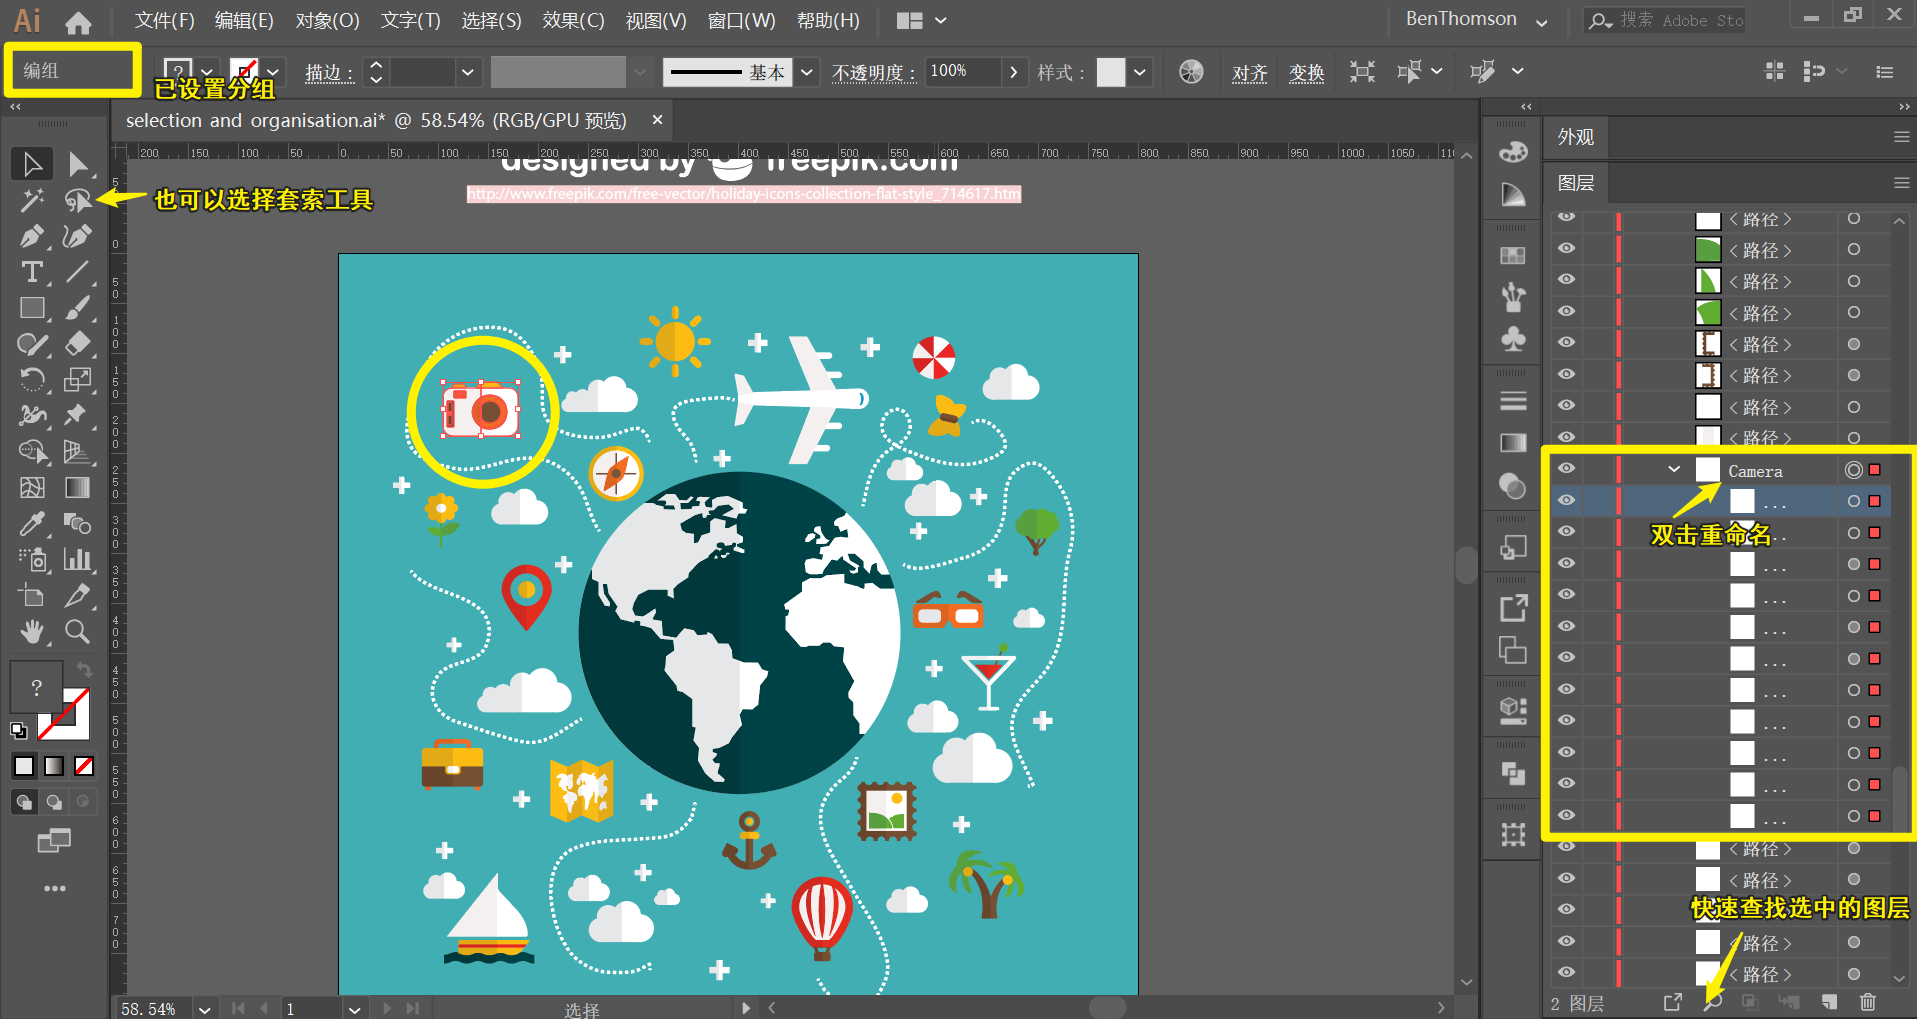Viewport: 1917px width, 1019px height.
Task: Open the zoom level dropdown
Action: click(204, 1009)
